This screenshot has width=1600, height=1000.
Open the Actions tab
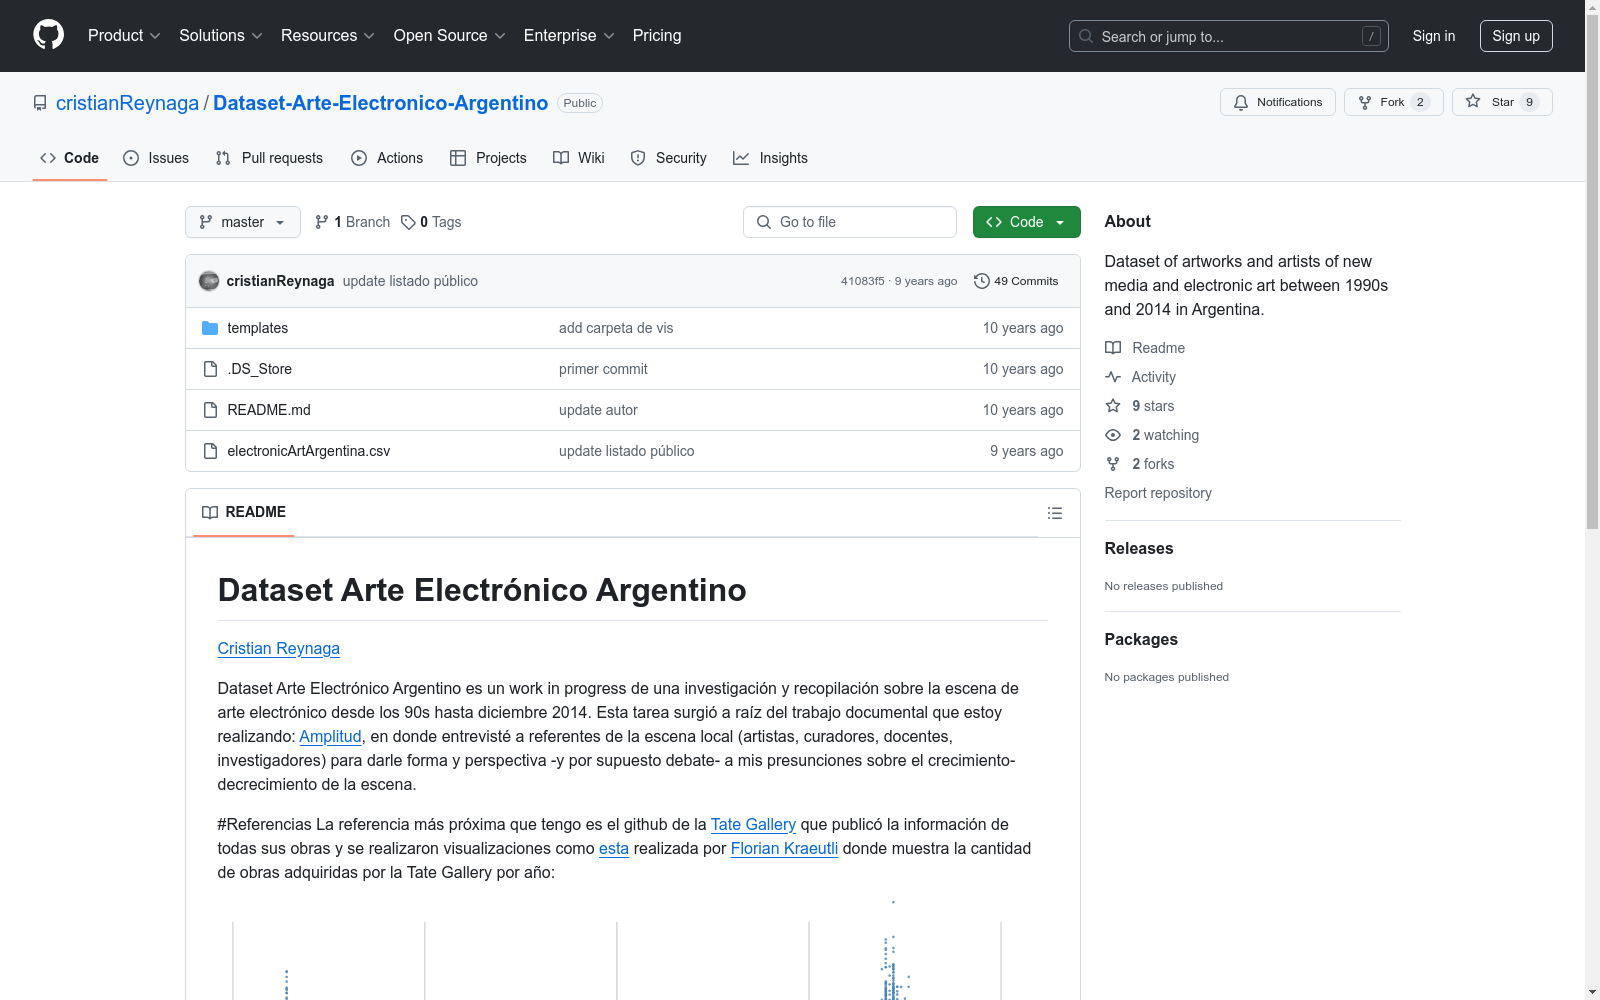387,158
